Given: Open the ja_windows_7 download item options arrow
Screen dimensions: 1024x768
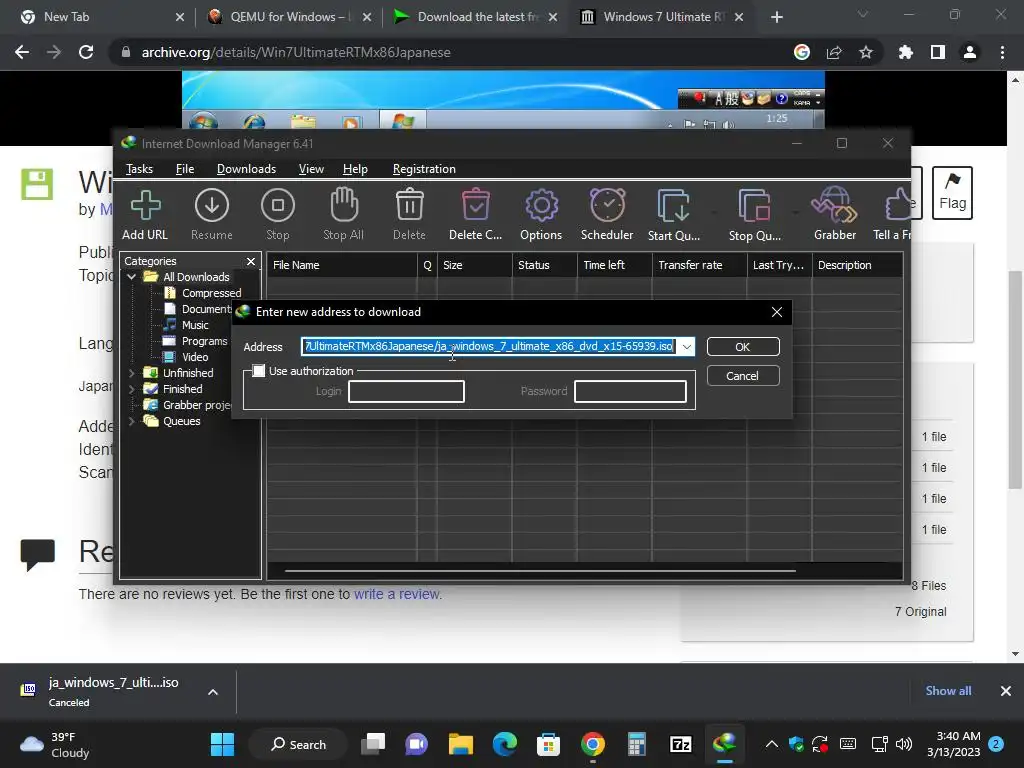Looking at the screenshot, I should pos(213,692).
